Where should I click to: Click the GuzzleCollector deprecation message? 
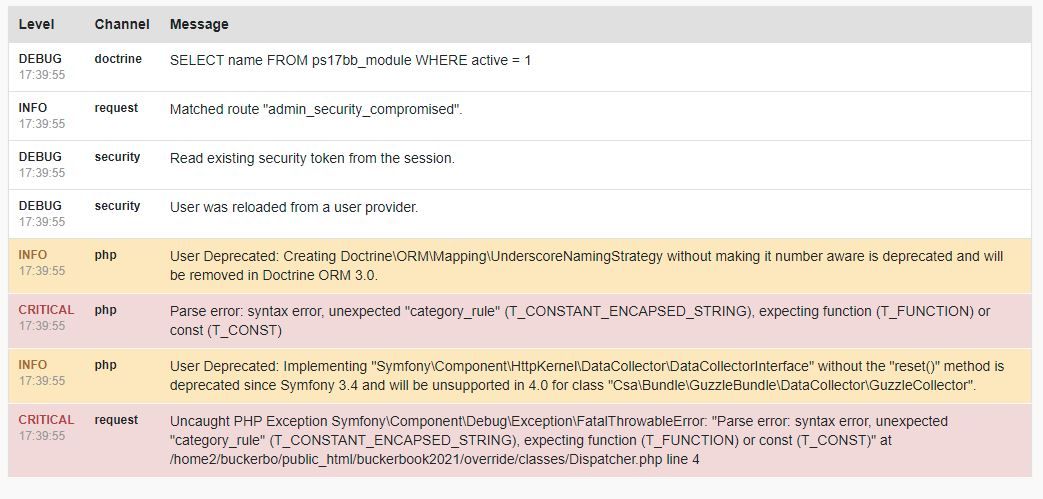click(x=587, y=376)
